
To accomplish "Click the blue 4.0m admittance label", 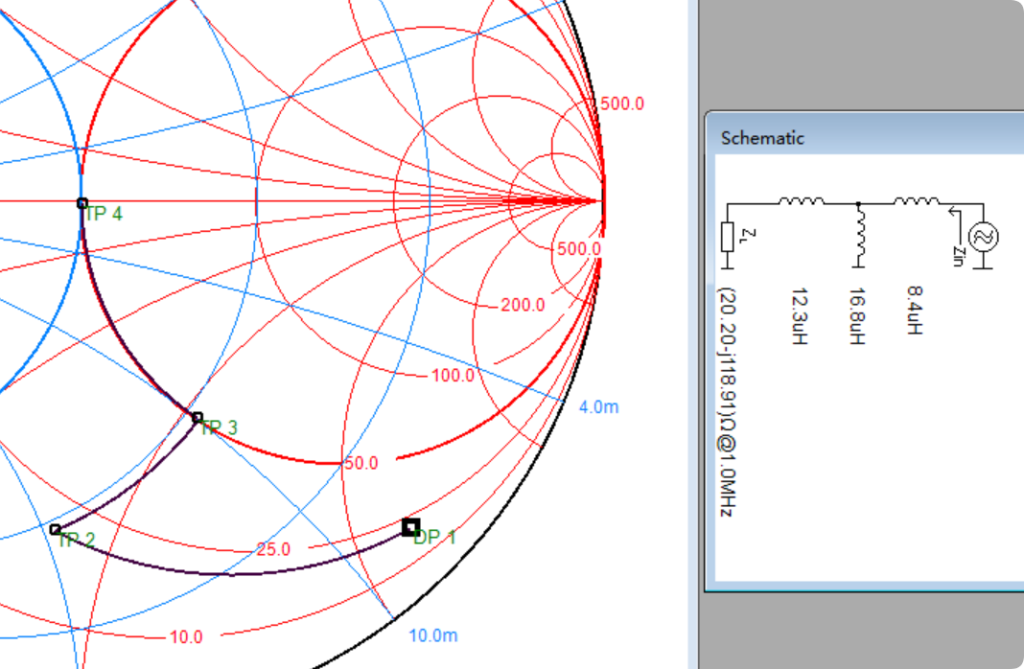I will click(599, 407).
